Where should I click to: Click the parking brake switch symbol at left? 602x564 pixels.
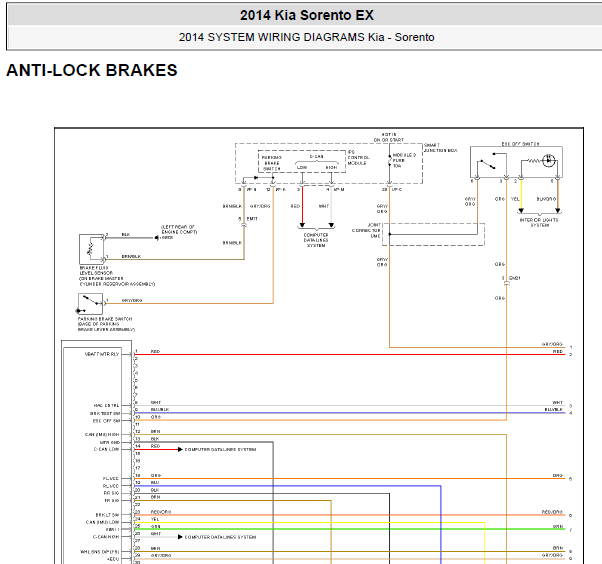click(90, 303)
